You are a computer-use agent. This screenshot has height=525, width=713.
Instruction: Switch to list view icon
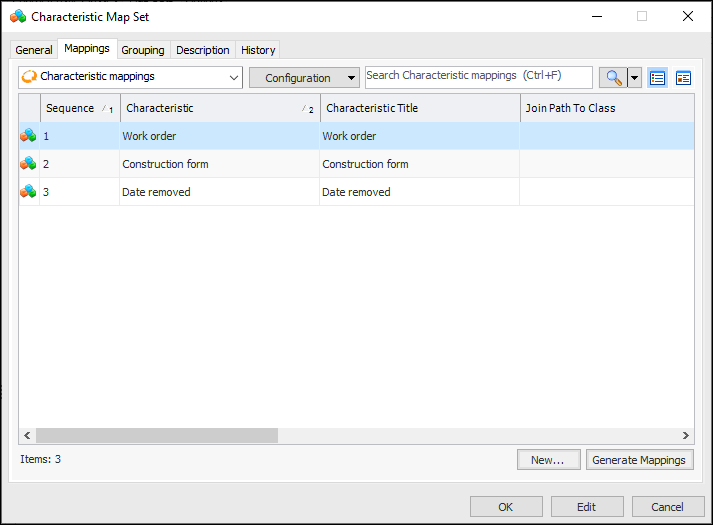[657, 78]
